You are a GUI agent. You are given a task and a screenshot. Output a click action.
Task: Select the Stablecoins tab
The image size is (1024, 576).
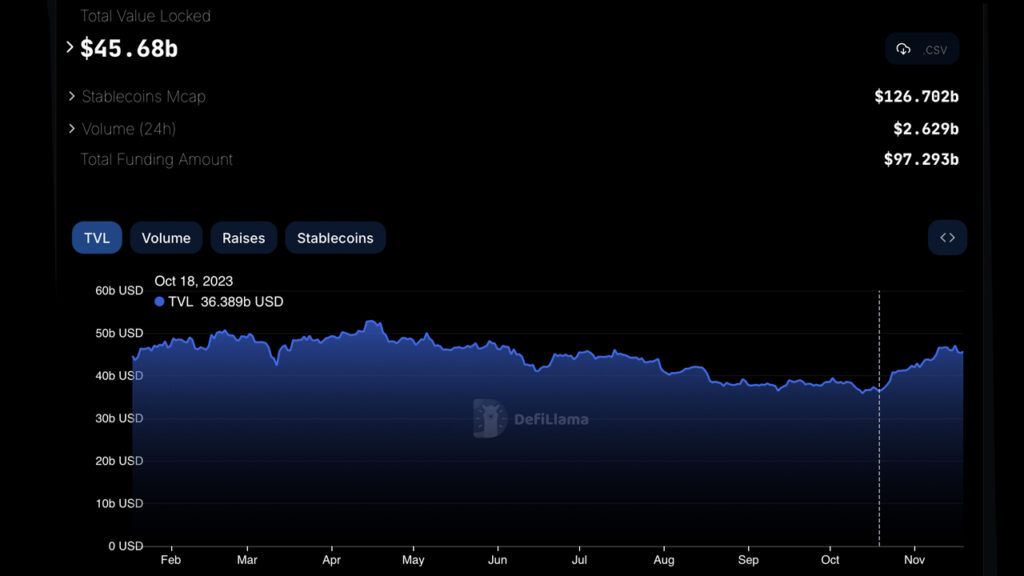tap(334, 237)
